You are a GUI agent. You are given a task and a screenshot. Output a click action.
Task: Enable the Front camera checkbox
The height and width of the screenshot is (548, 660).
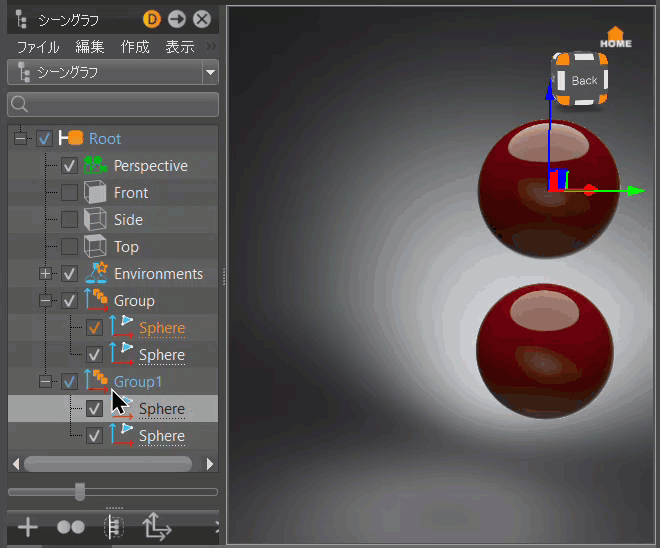click(69, 193)
